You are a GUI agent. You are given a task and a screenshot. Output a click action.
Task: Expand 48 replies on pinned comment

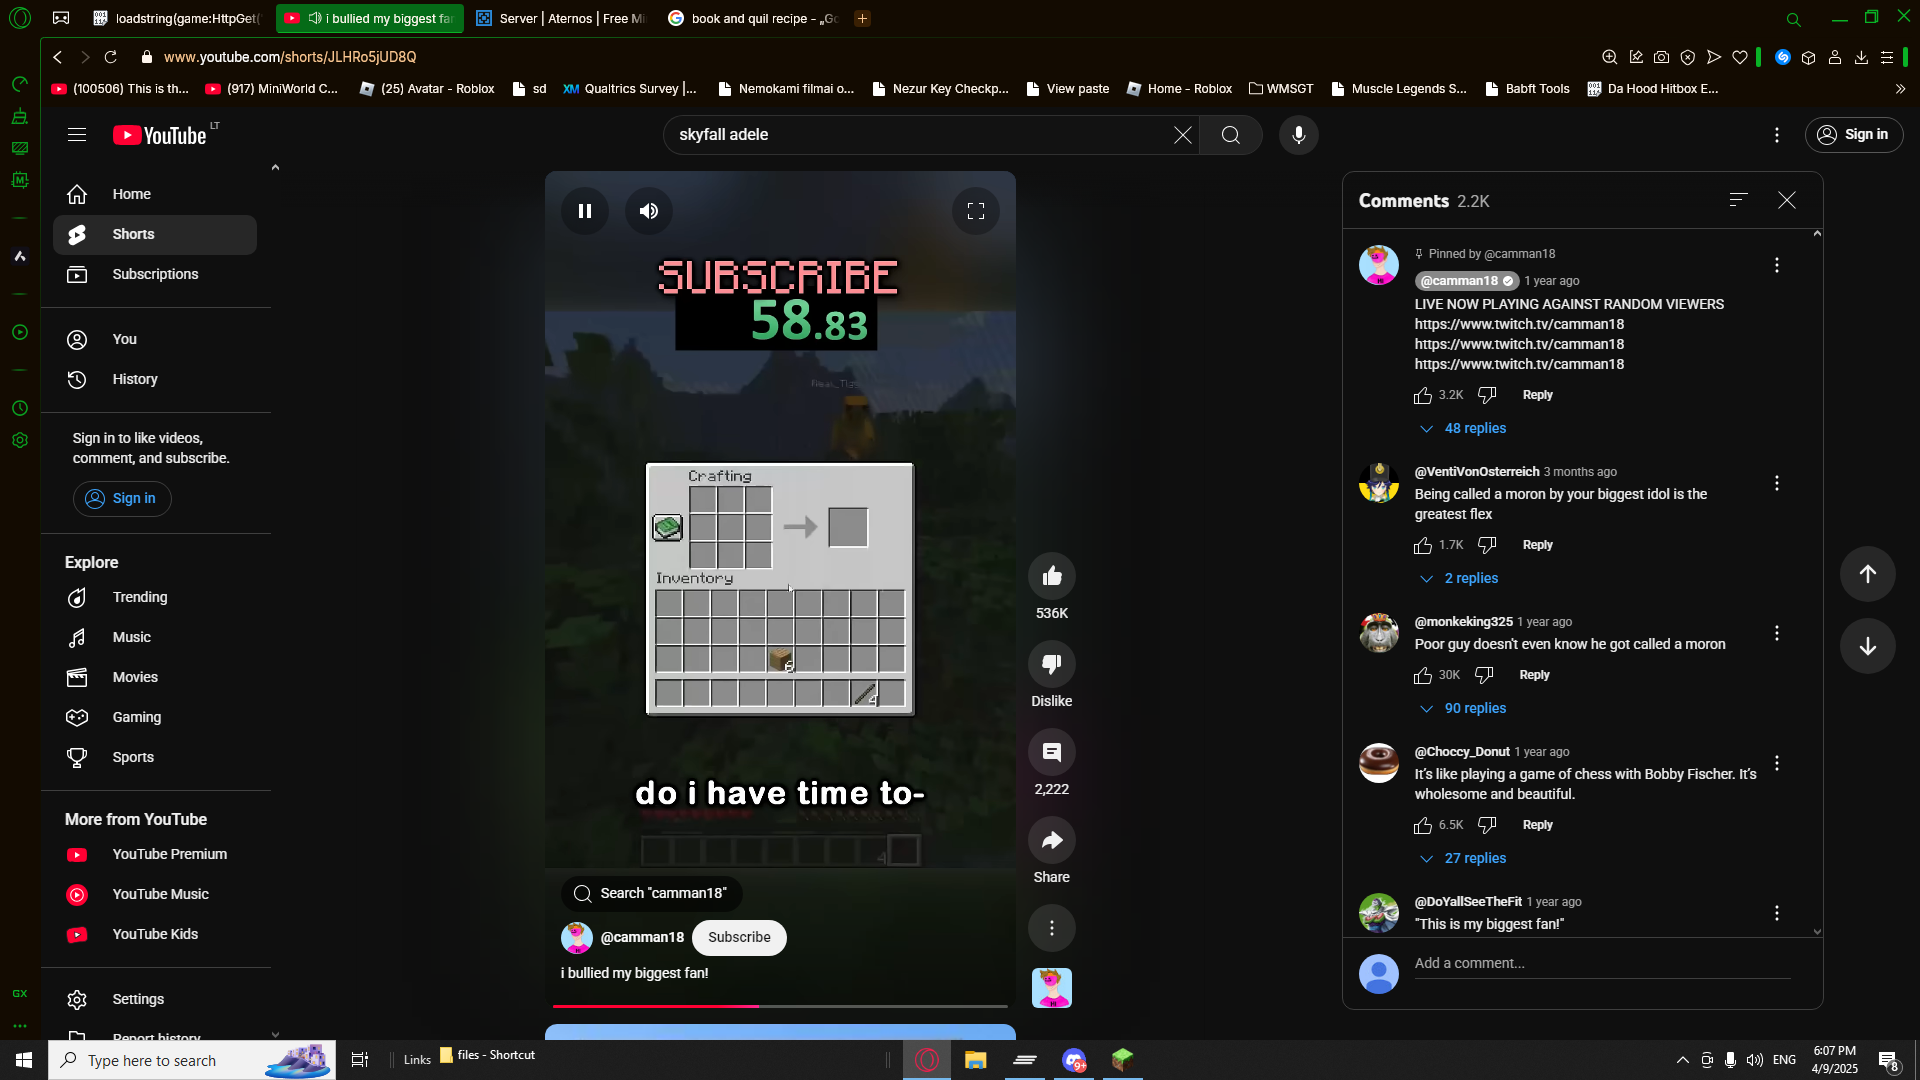[1464, 428]
